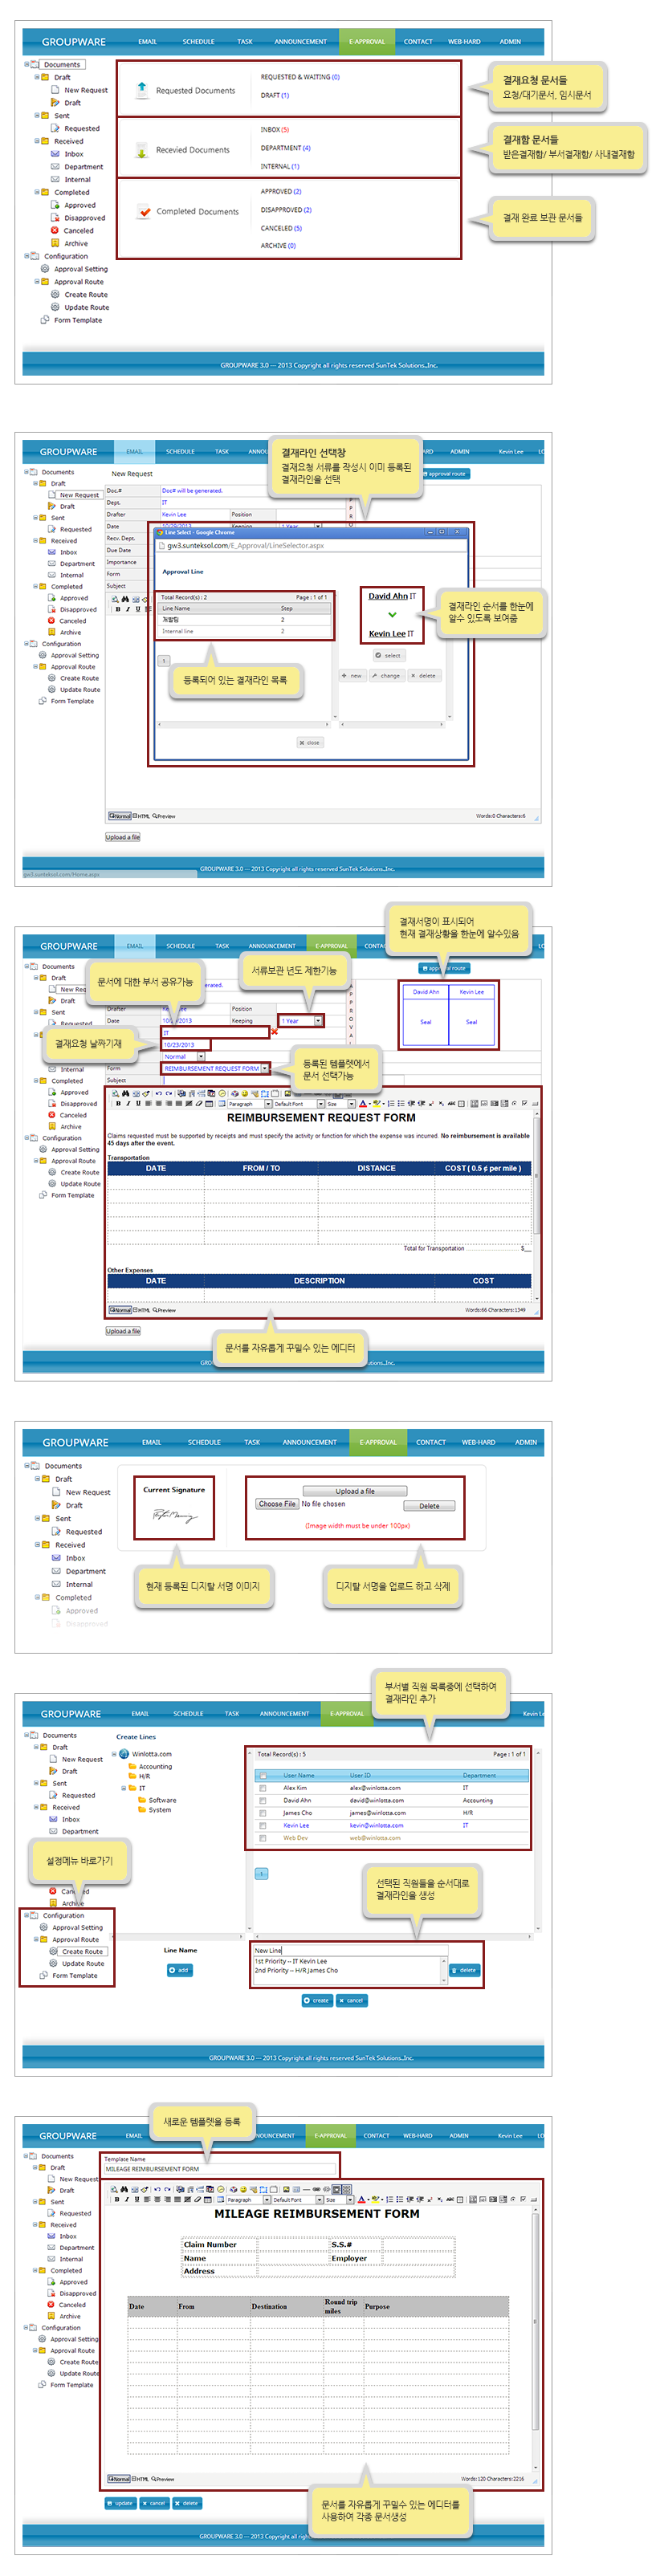Tick the David Ahn checkbox in user list

point(263,1800)
